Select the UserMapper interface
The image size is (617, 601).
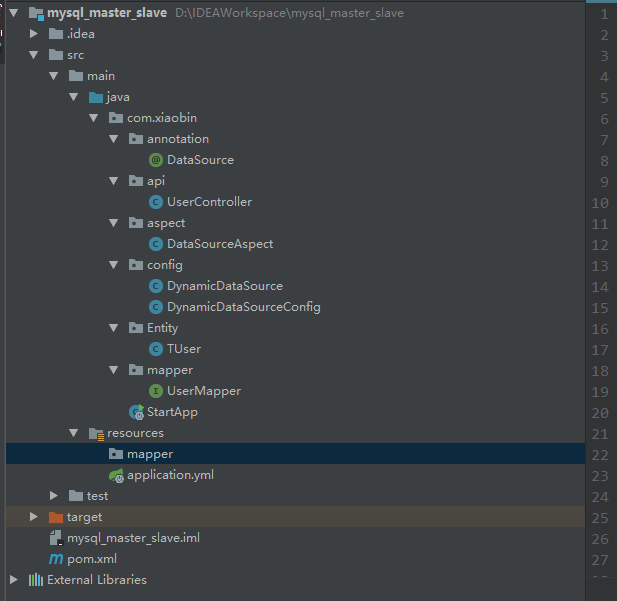(204, 391)
